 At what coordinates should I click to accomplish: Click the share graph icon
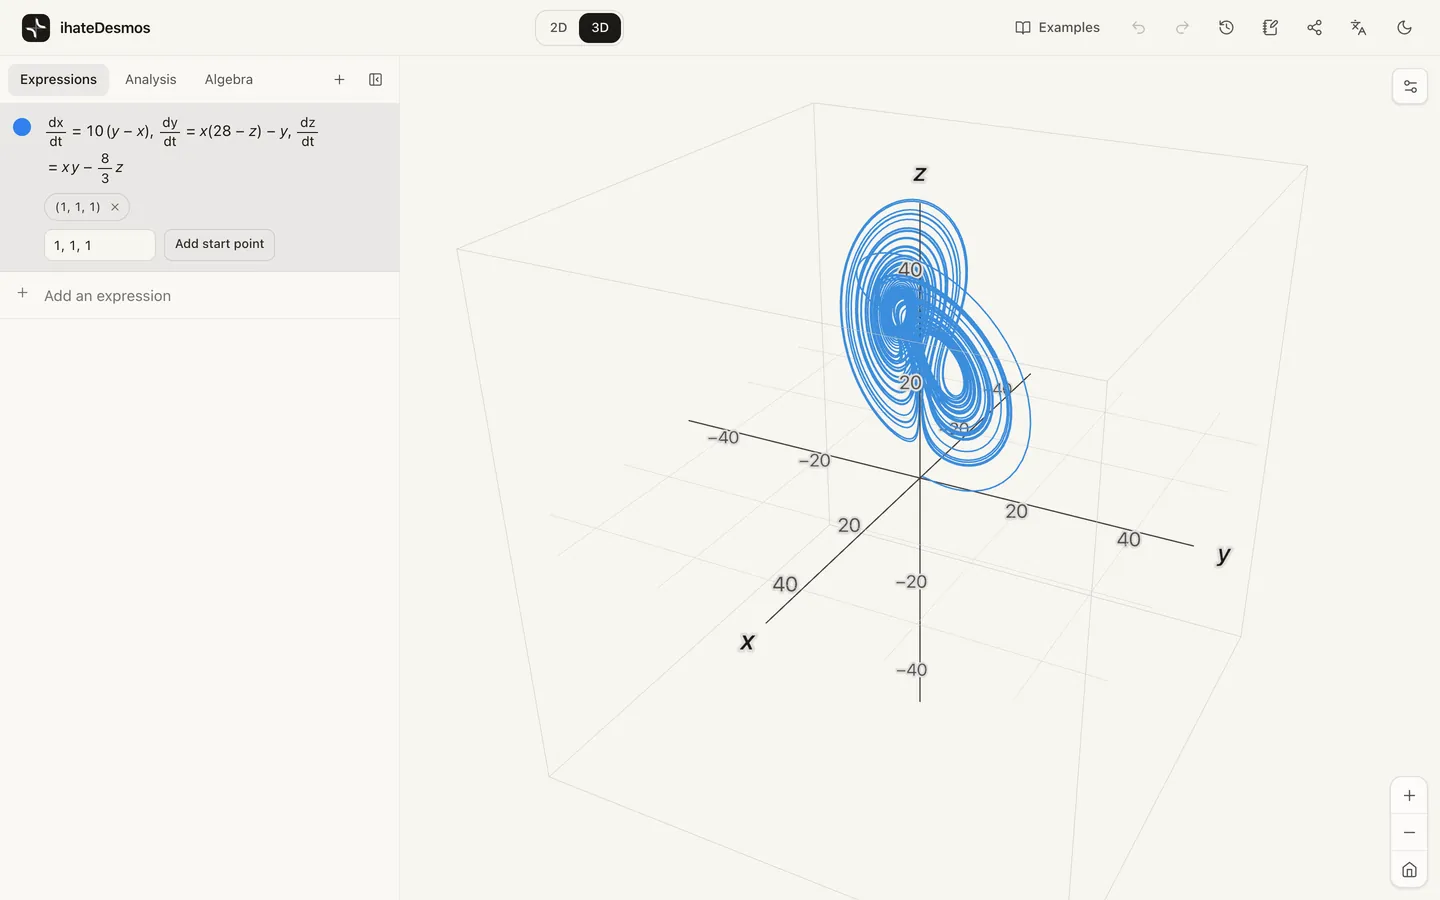pos(1314,28)
